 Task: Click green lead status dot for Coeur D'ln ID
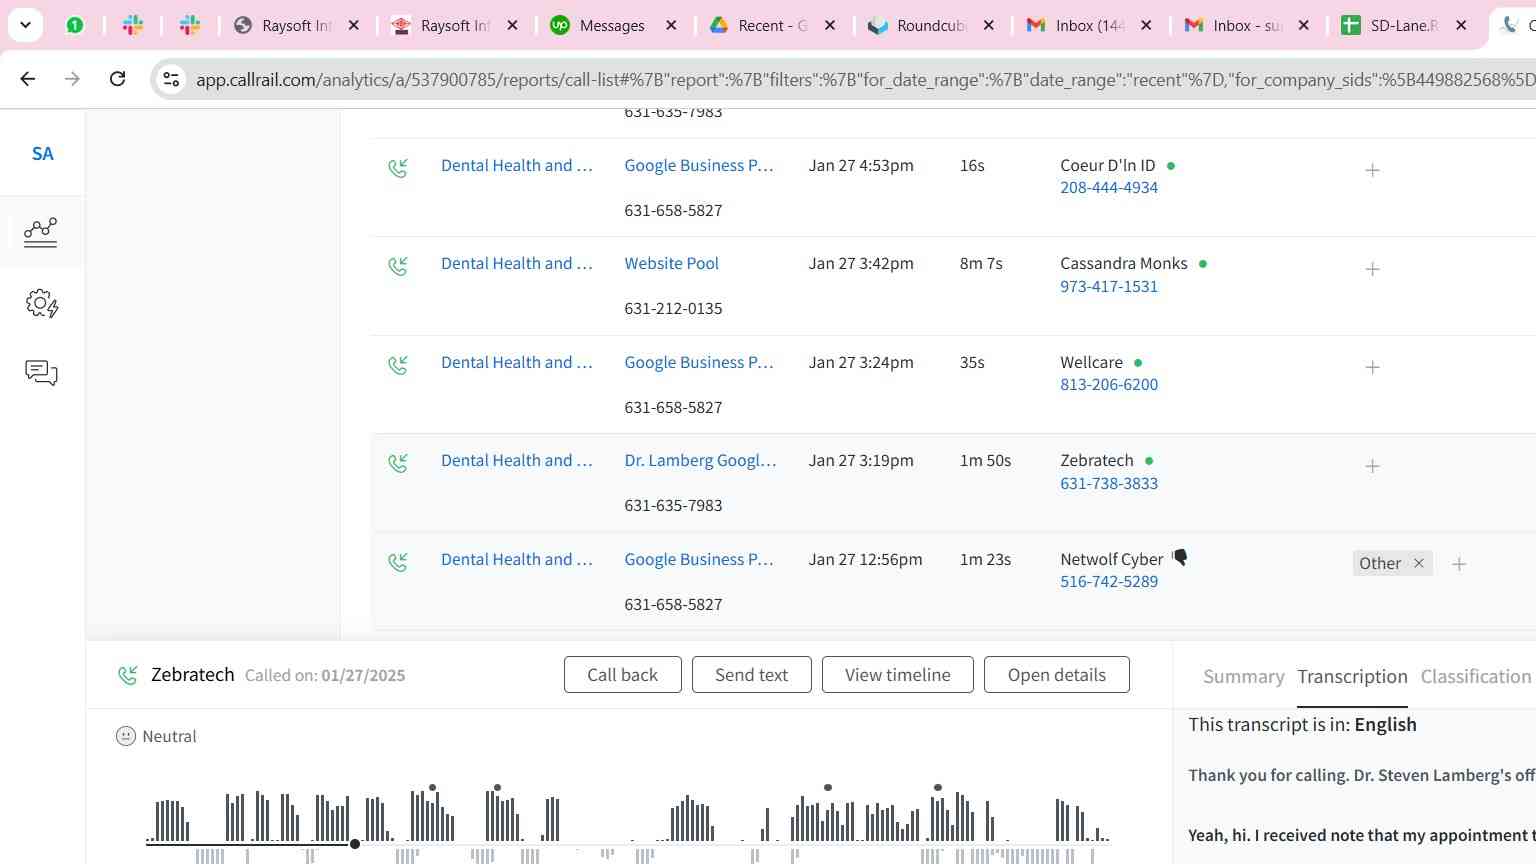tap(1171, 166)
